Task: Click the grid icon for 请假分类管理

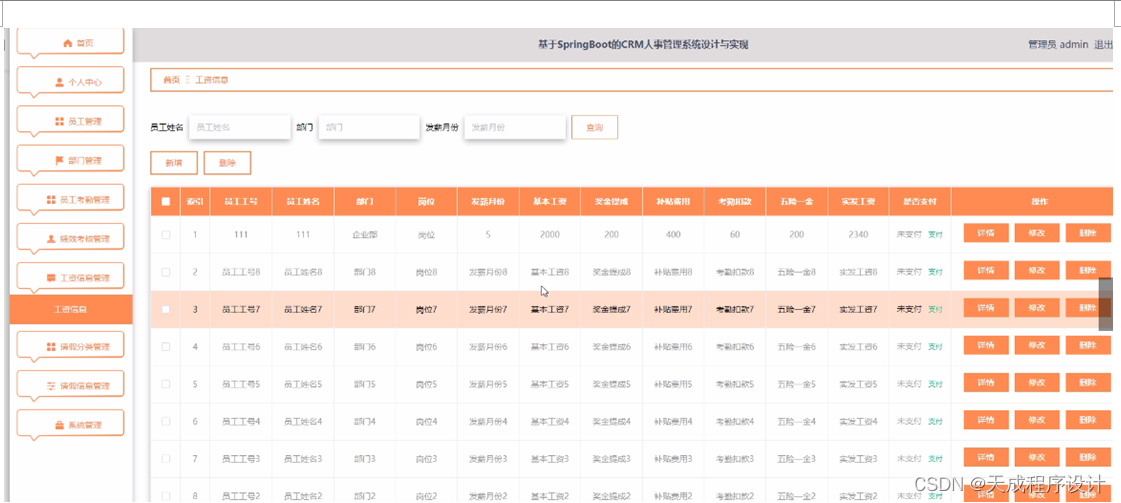Action: point(51,347)
